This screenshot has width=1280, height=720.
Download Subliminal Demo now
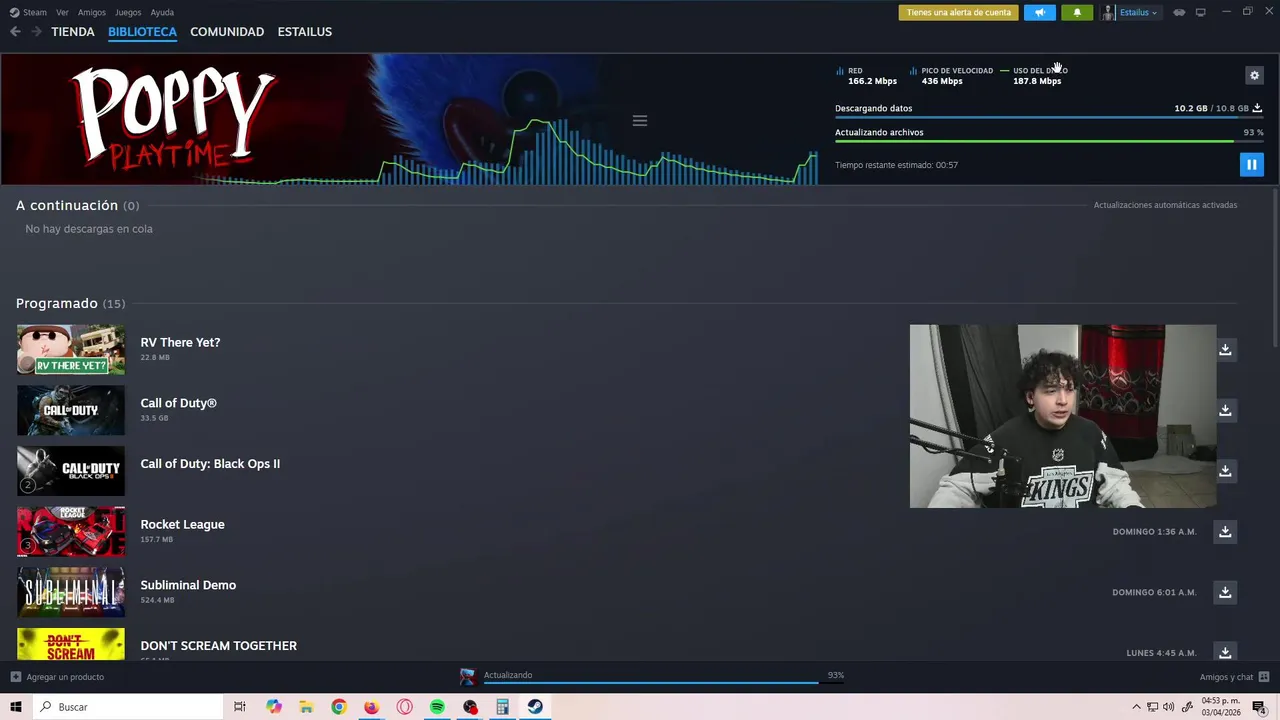(1225, 592)
